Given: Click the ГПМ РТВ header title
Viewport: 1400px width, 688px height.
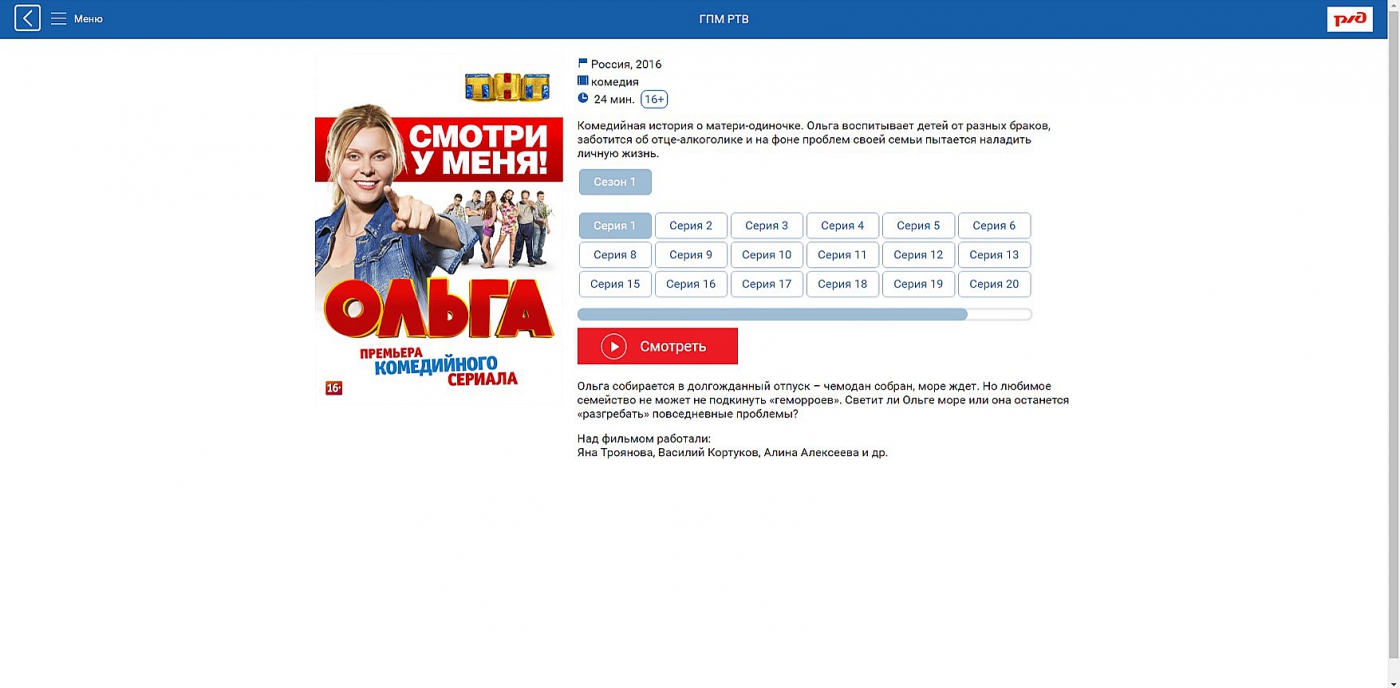Looking at the screenshot, I should pos(724,19).
